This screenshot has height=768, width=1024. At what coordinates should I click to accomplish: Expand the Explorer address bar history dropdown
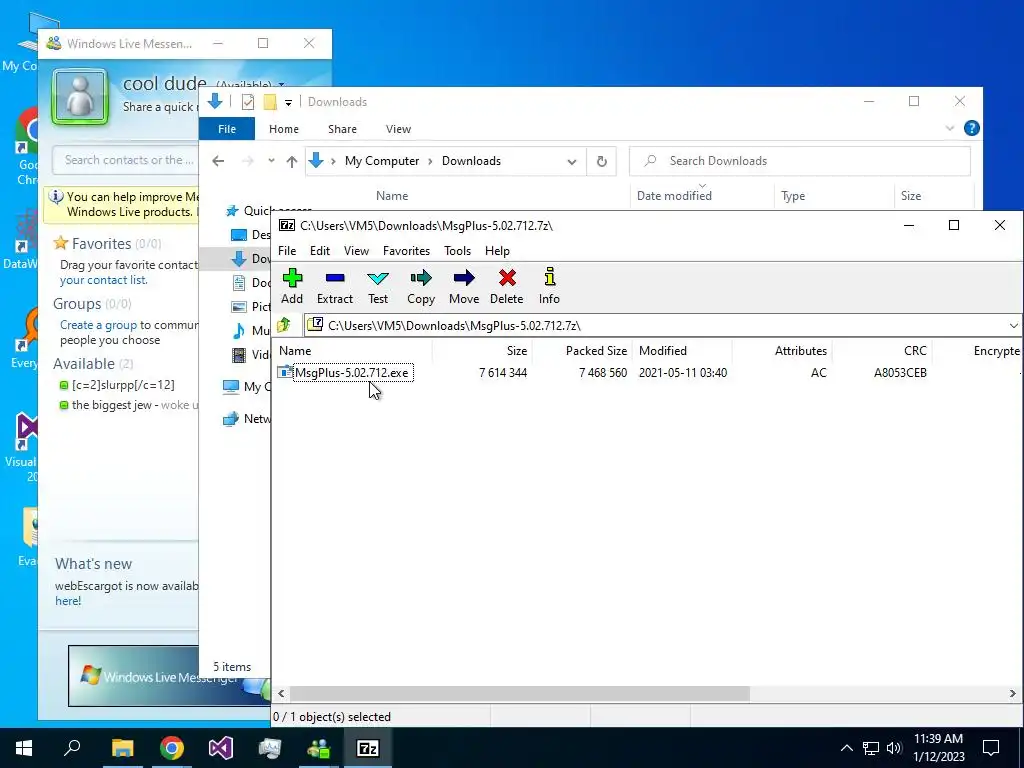(x=572, y=161)
